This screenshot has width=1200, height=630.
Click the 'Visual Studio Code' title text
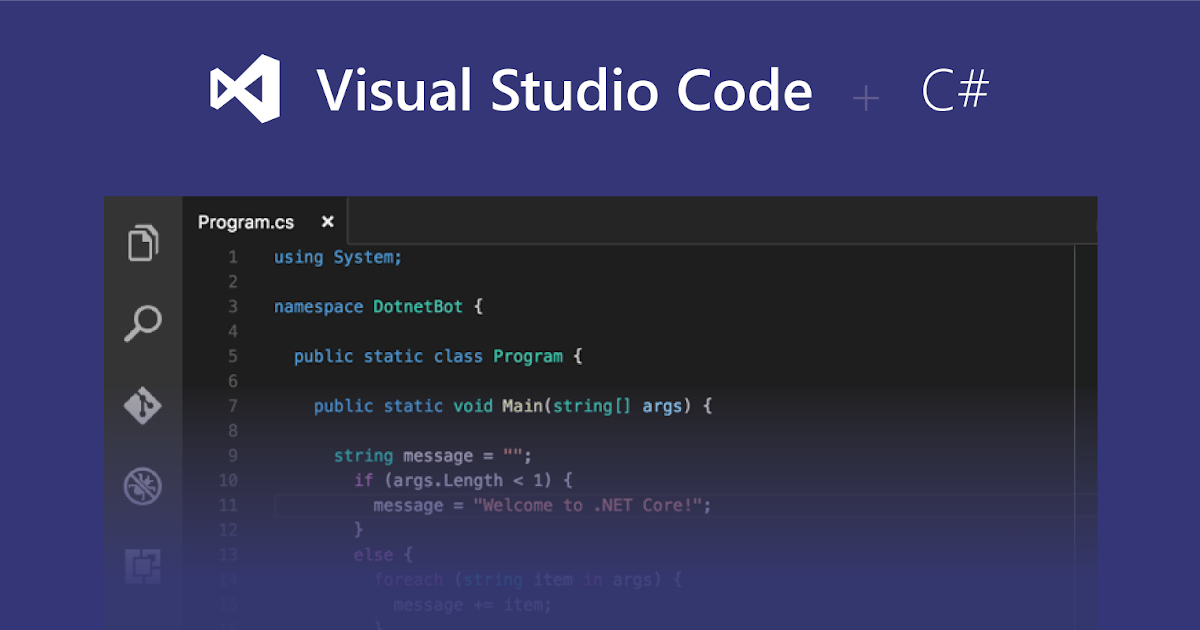pos(564,90)
